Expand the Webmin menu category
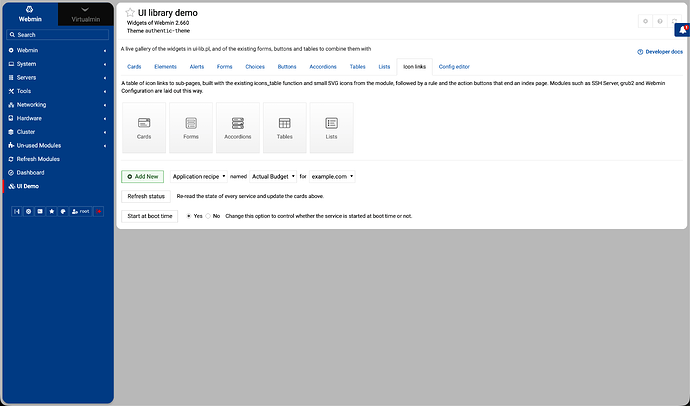Viewport: 690px width, 406px height. pos(58,50)
